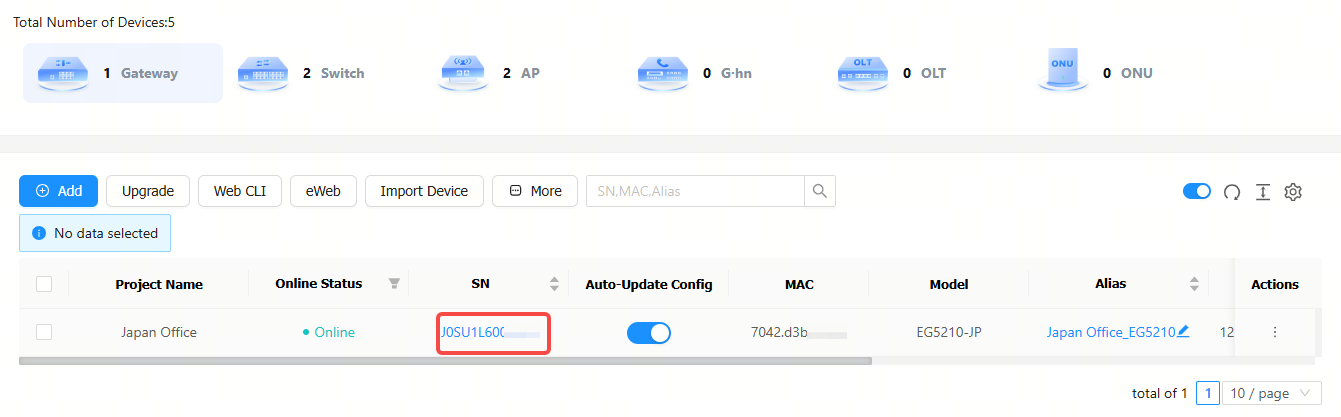Image resolution: width=1341 pixels, height=417 pixels.
Task: Click the SN, MAC, Alias search field
Action: tap(695, 191)
